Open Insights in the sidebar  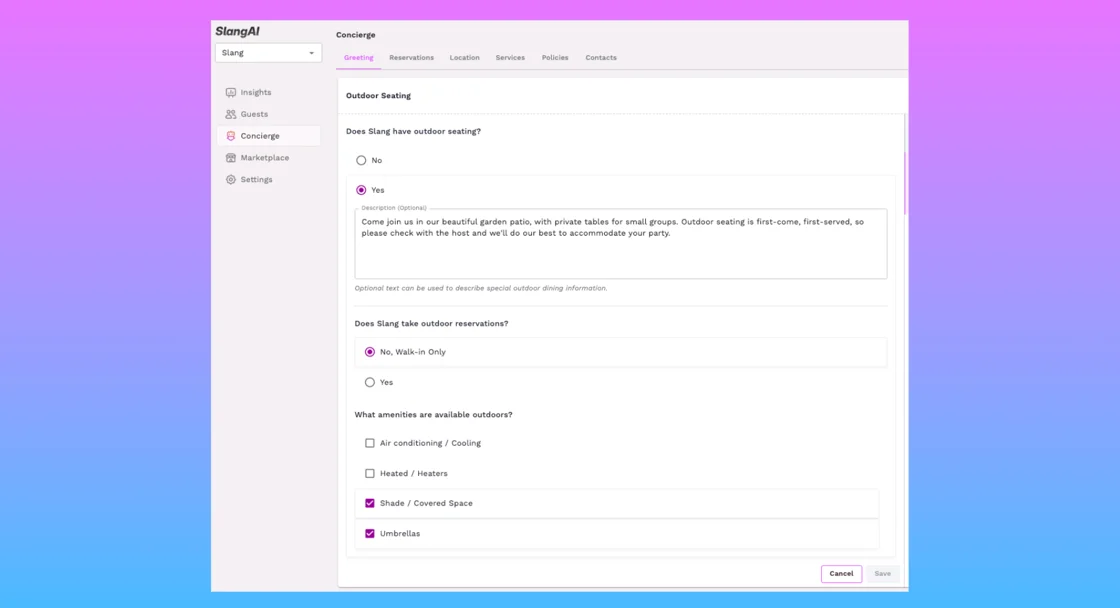(256, 92)
